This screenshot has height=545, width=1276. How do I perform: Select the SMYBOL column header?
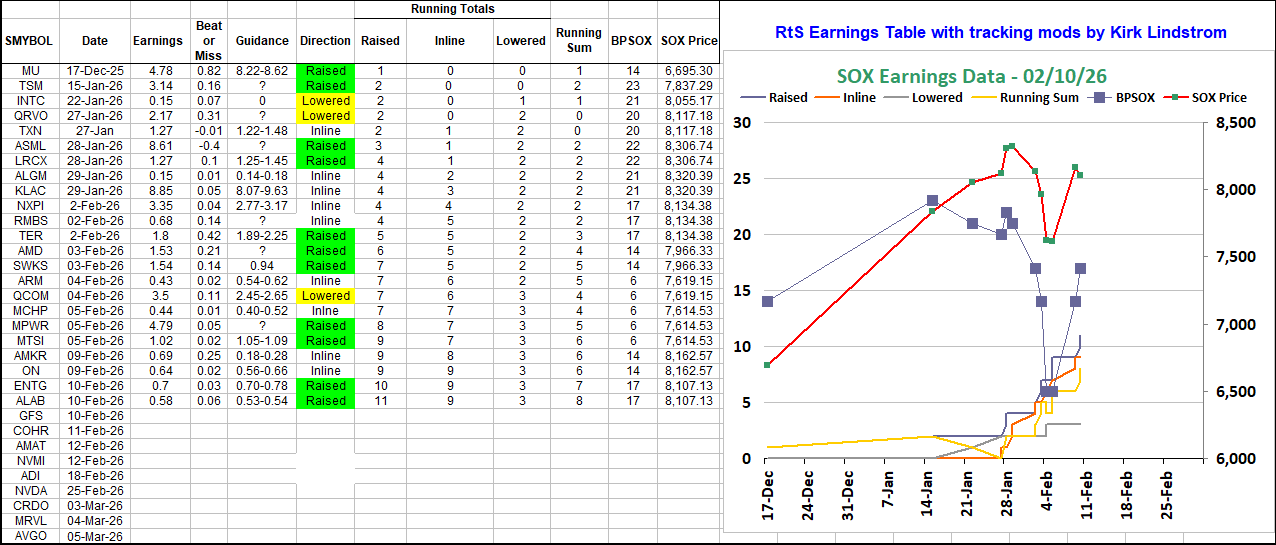(29, 41)
